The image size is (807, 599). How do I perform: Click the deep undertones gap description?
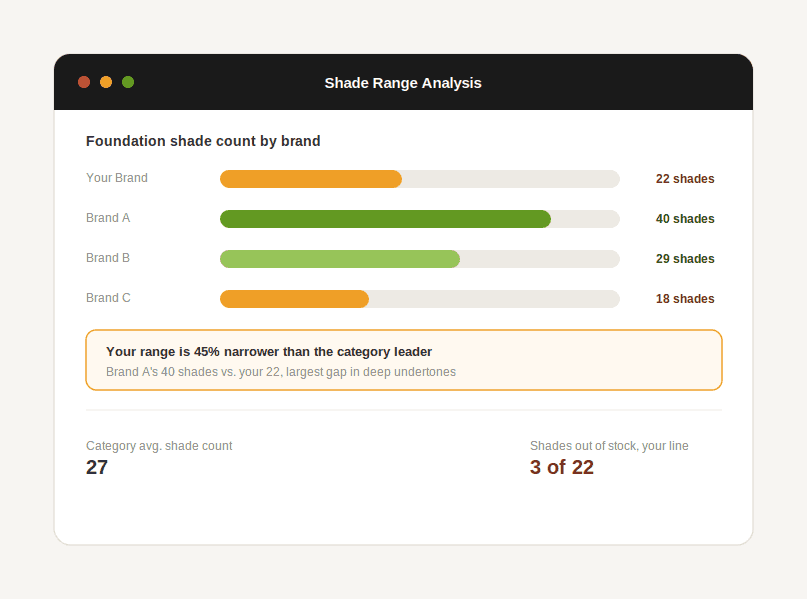[x=281, y=372]
